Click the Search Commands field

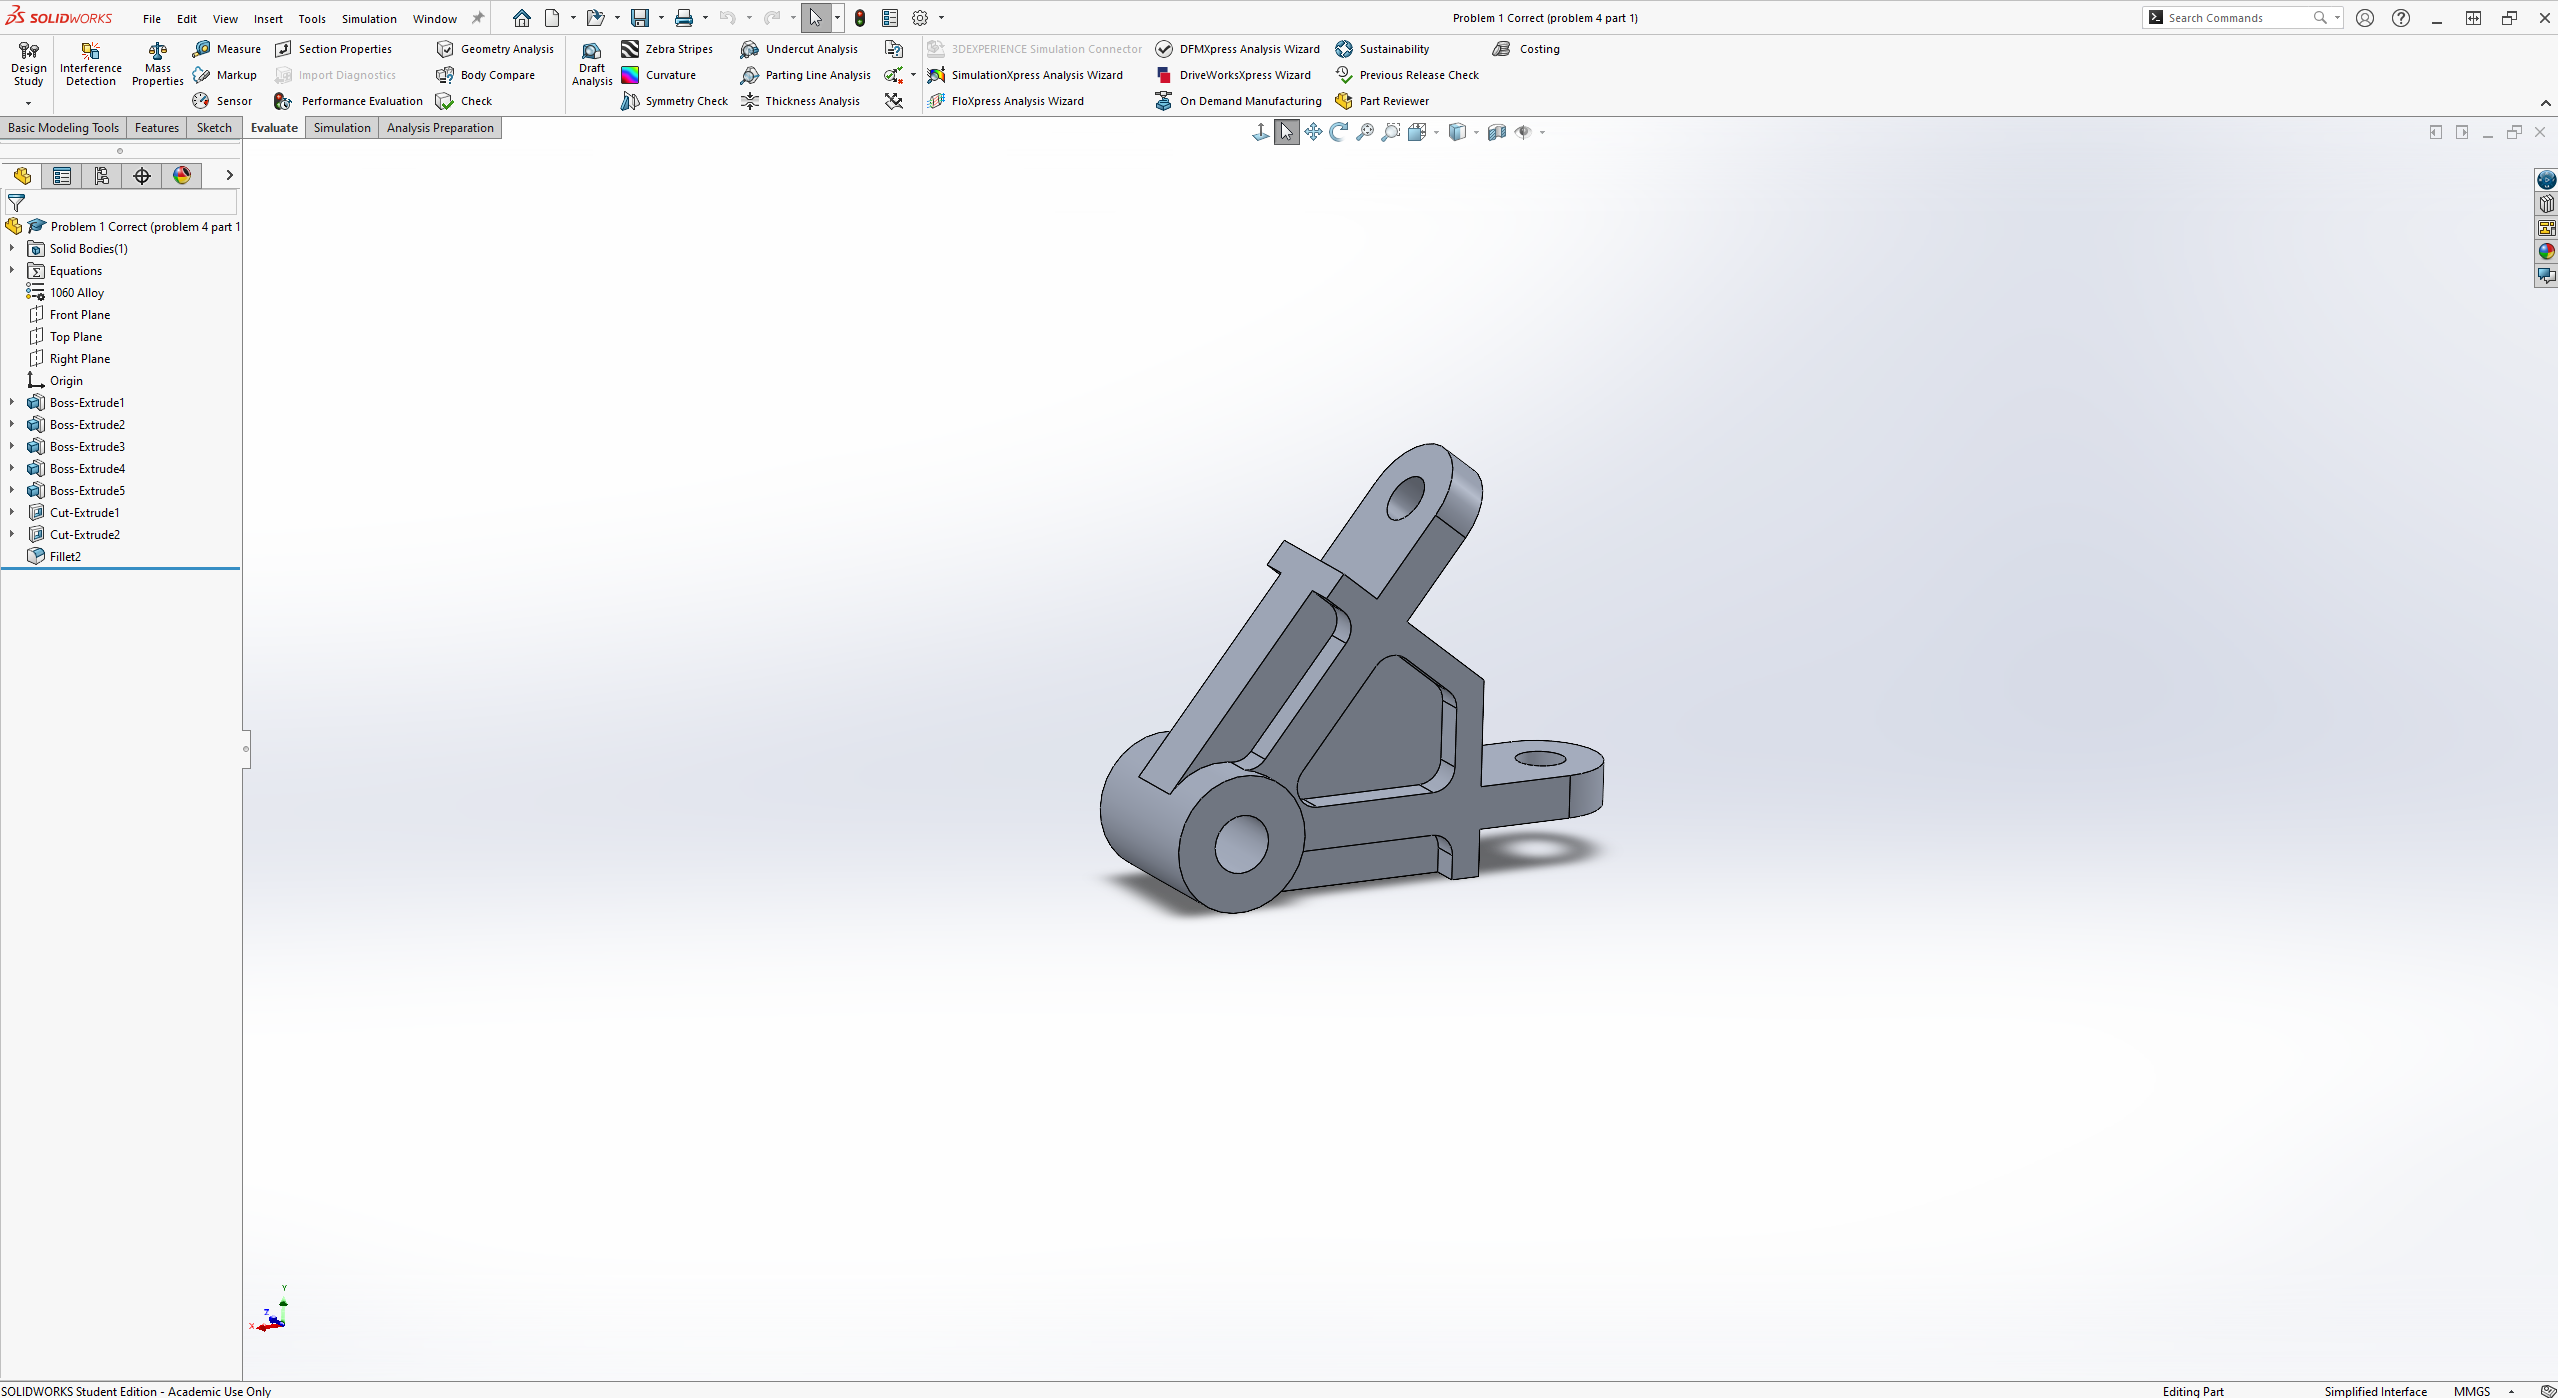click(x=2240, y=18)
